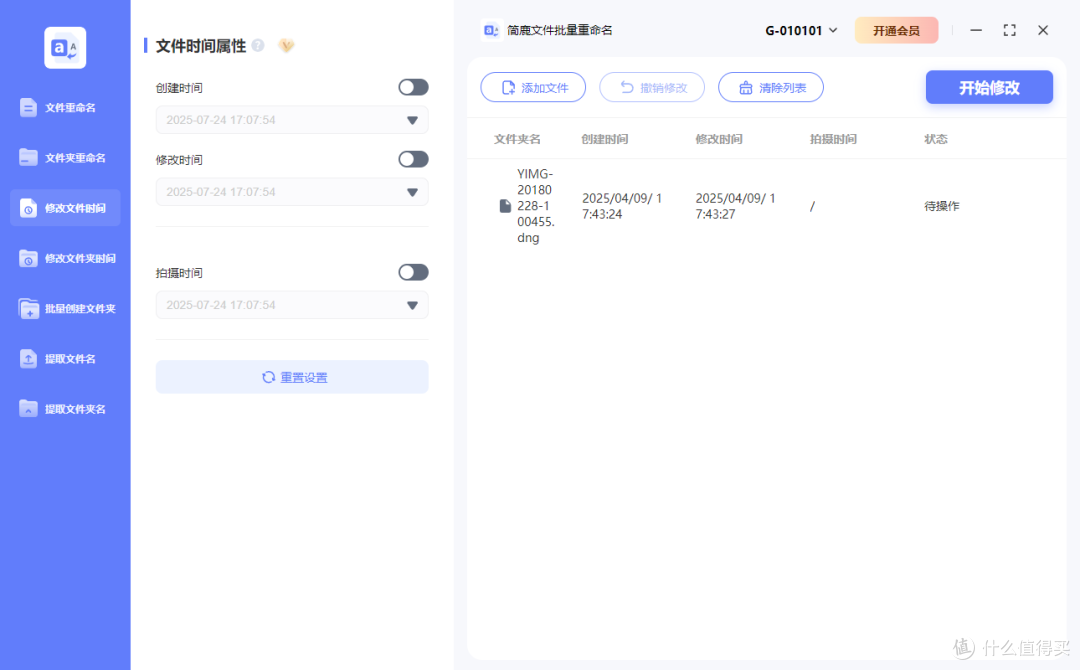This screenshot has width=1080, height=670.
Task: Open 批量创建文件夹 section
Action: click(x=65, y=308)
